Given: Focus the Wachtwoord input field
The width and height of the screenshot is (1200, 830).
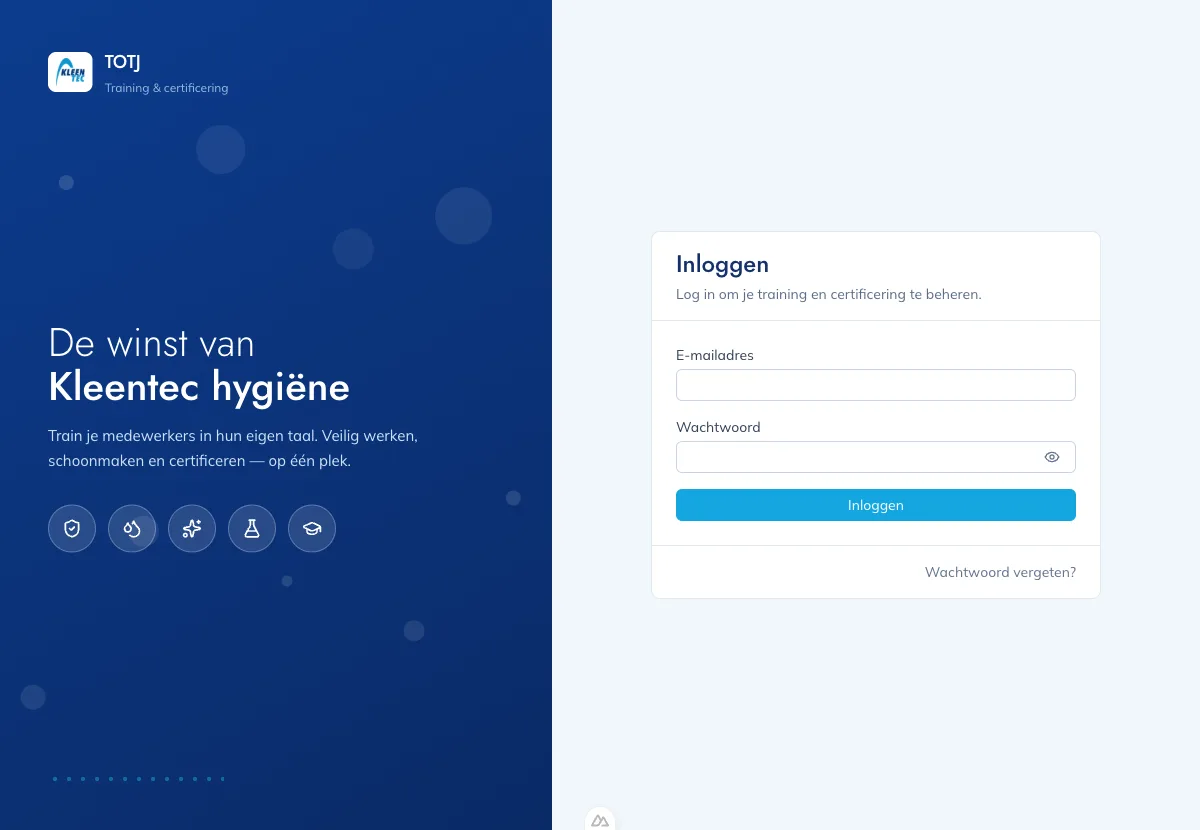Looking at the screenshot, I should (x=876, y=457).
